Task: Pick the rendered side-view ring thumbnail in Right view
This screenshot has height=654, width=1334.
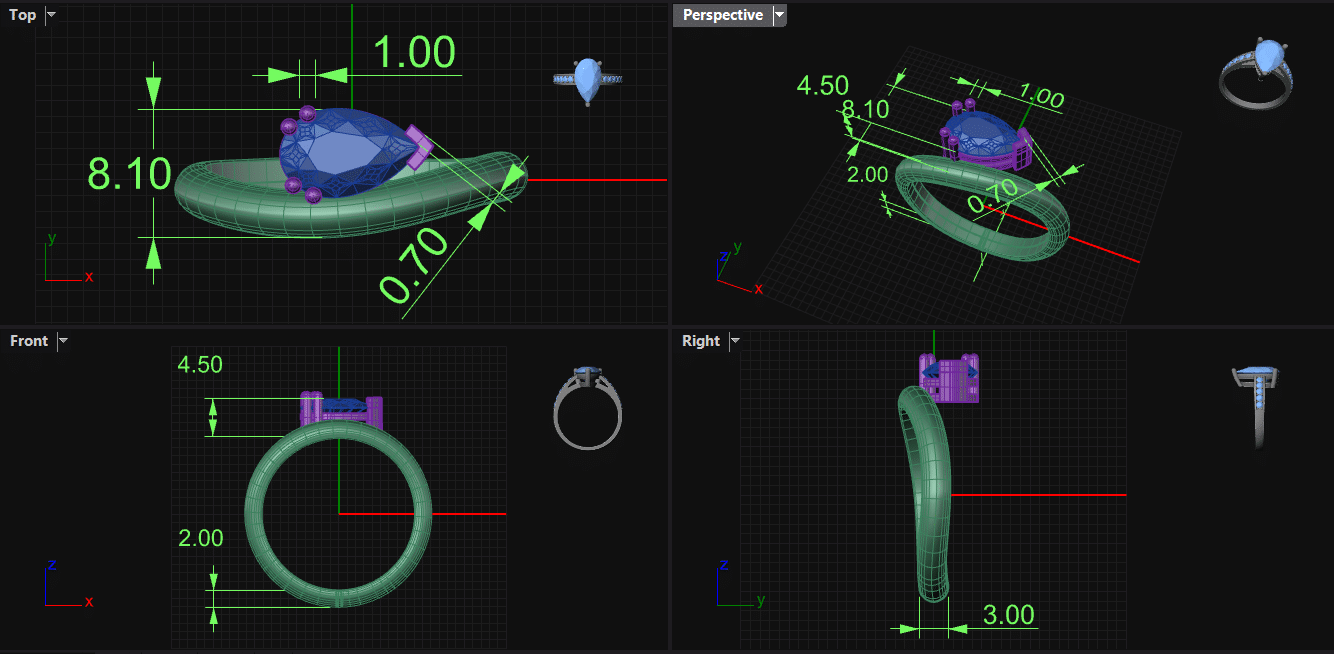Action: pos(1258,406)
